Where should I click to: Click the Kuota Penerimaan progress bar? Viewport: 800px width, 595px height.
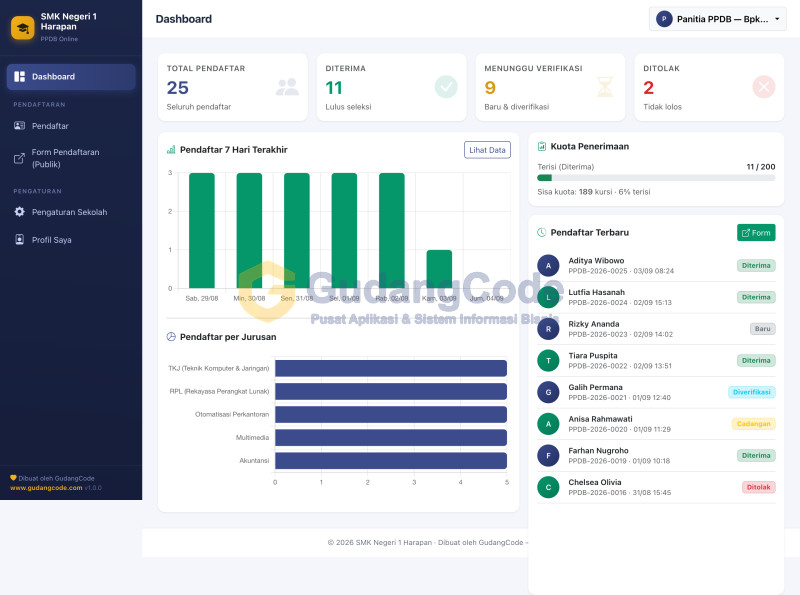click(656, 178)
